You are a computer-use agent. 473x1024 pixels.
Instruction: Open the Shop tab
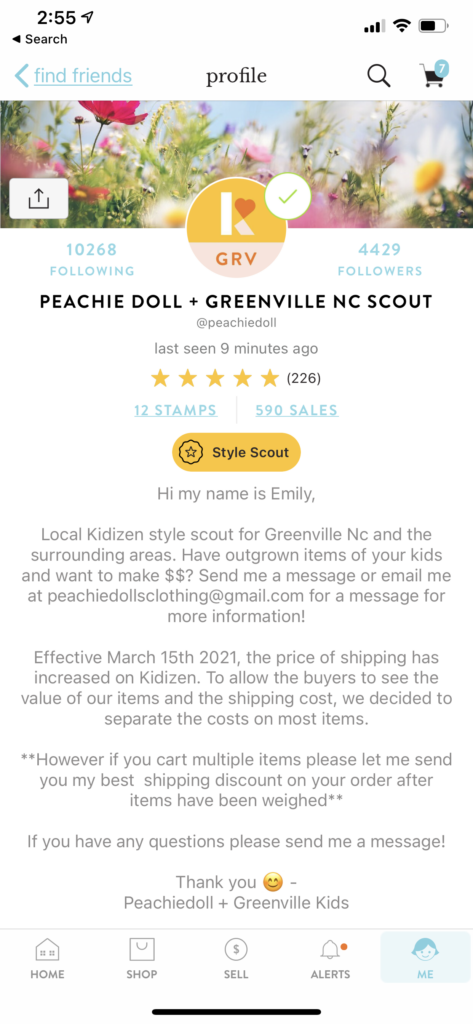142,959
